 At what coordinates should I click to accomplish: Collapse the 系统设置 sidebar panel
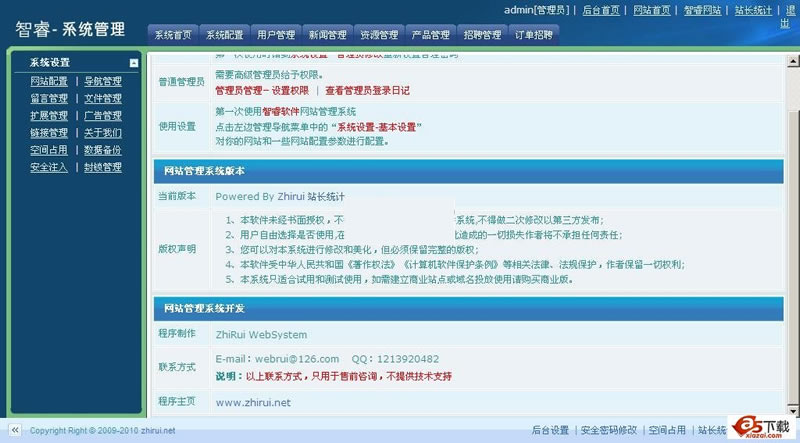pos(134,63)
